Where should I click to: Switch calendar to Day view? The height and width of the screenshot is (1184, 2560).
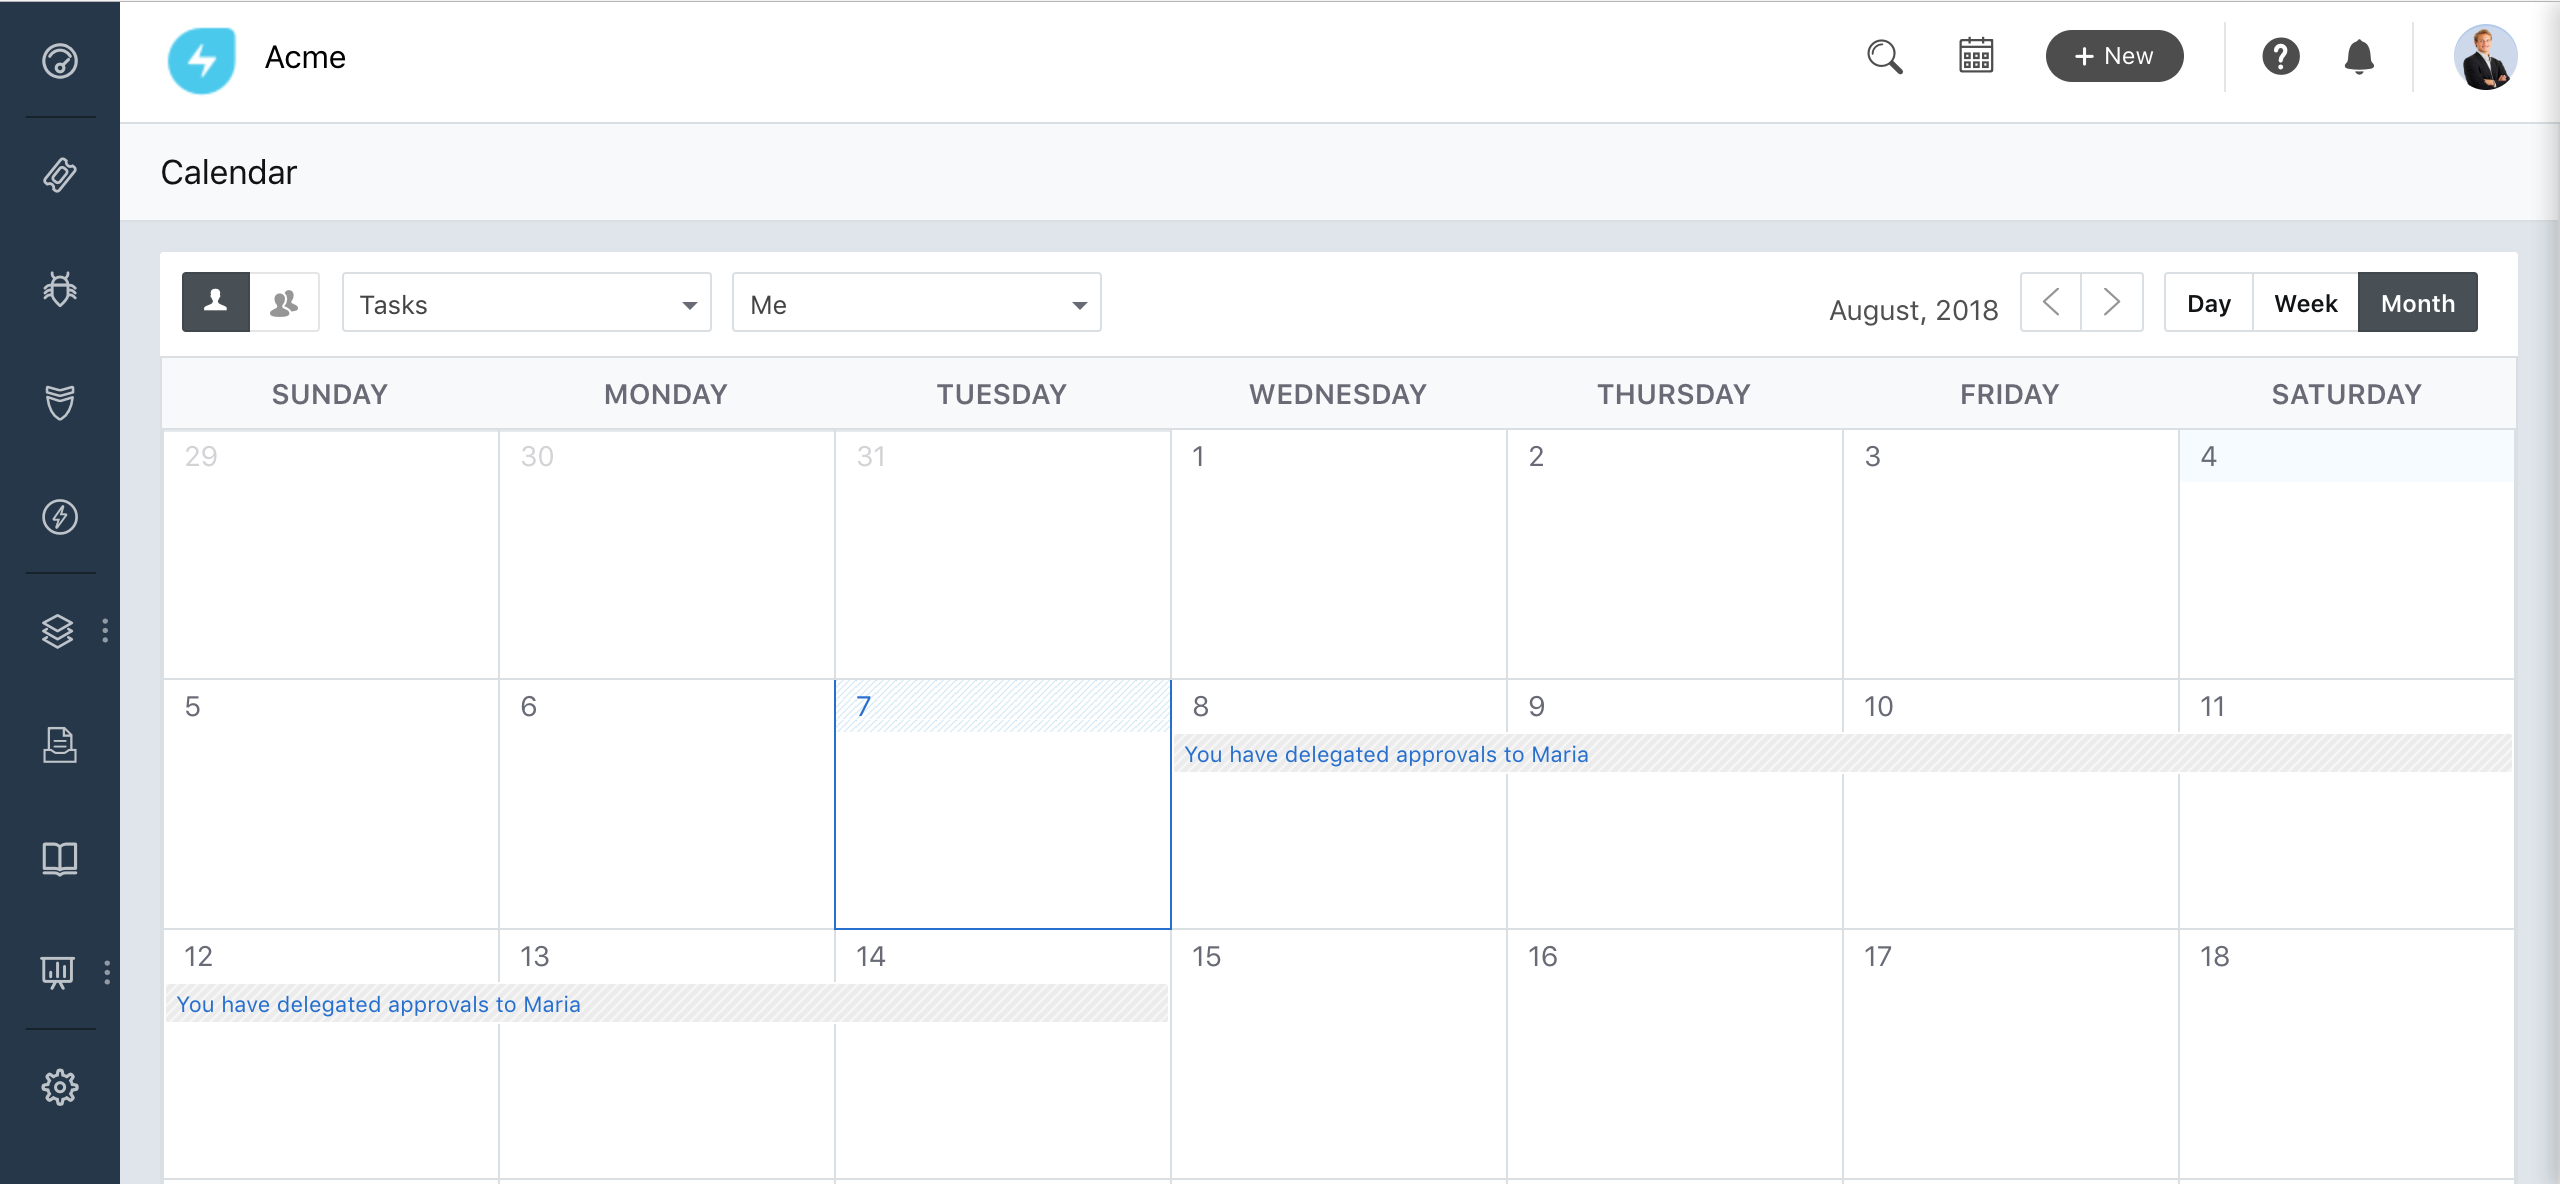click(2208, 303)
